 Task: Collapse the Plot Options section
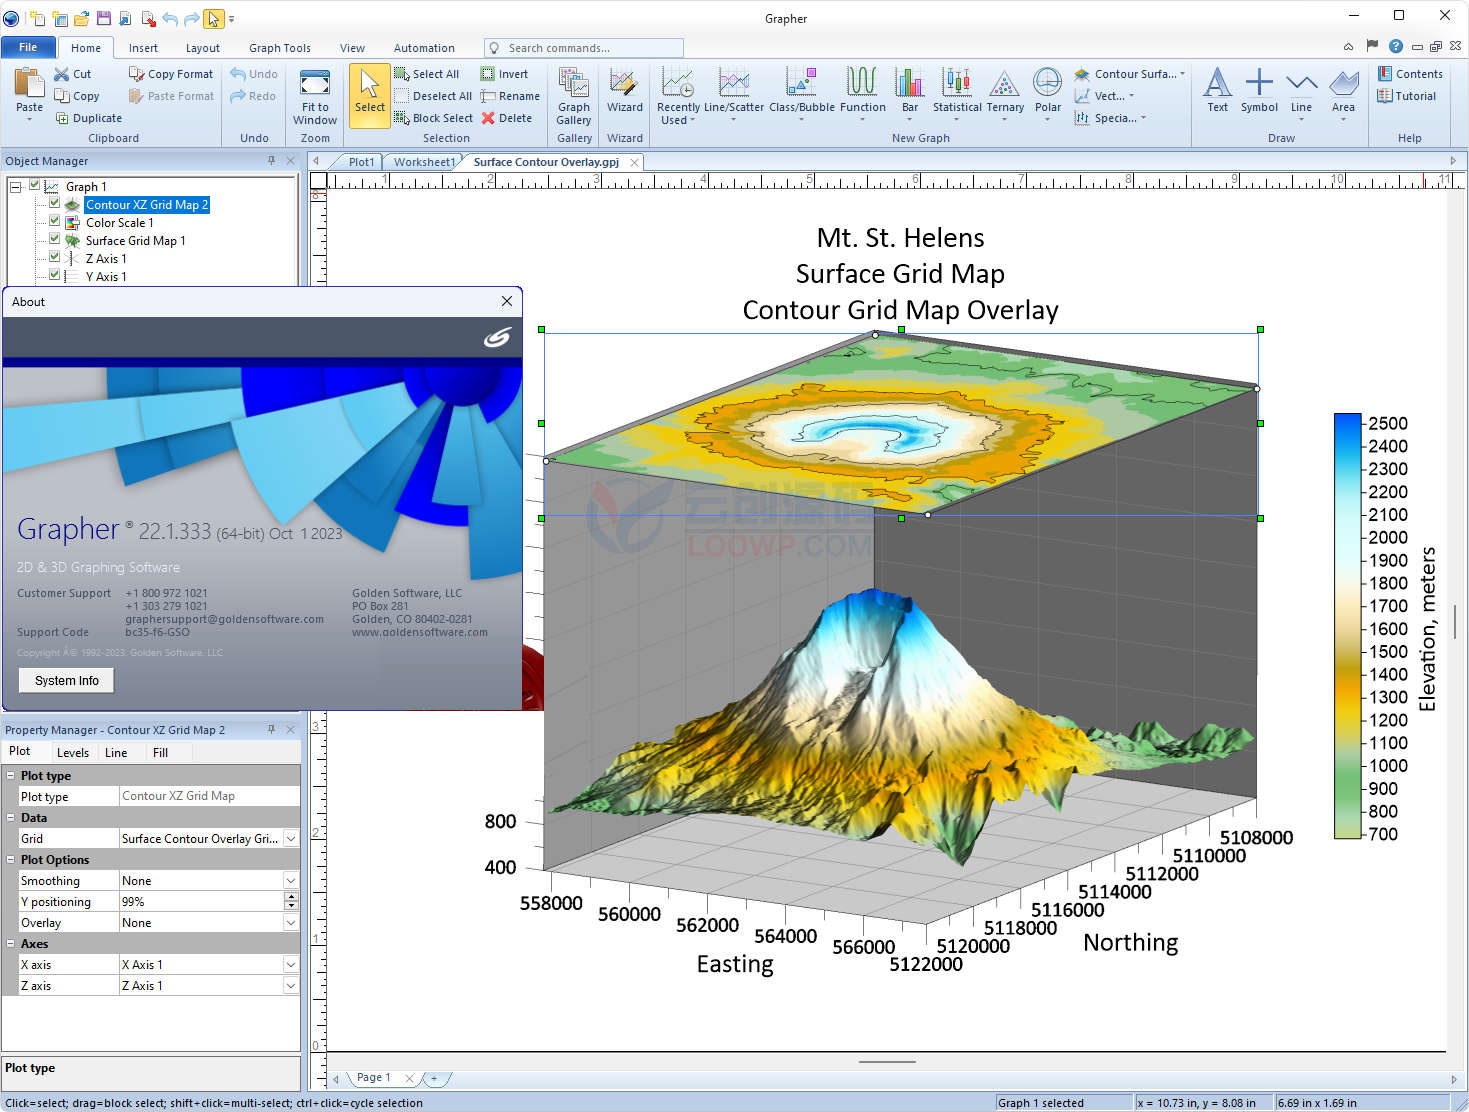coord(11,860)
